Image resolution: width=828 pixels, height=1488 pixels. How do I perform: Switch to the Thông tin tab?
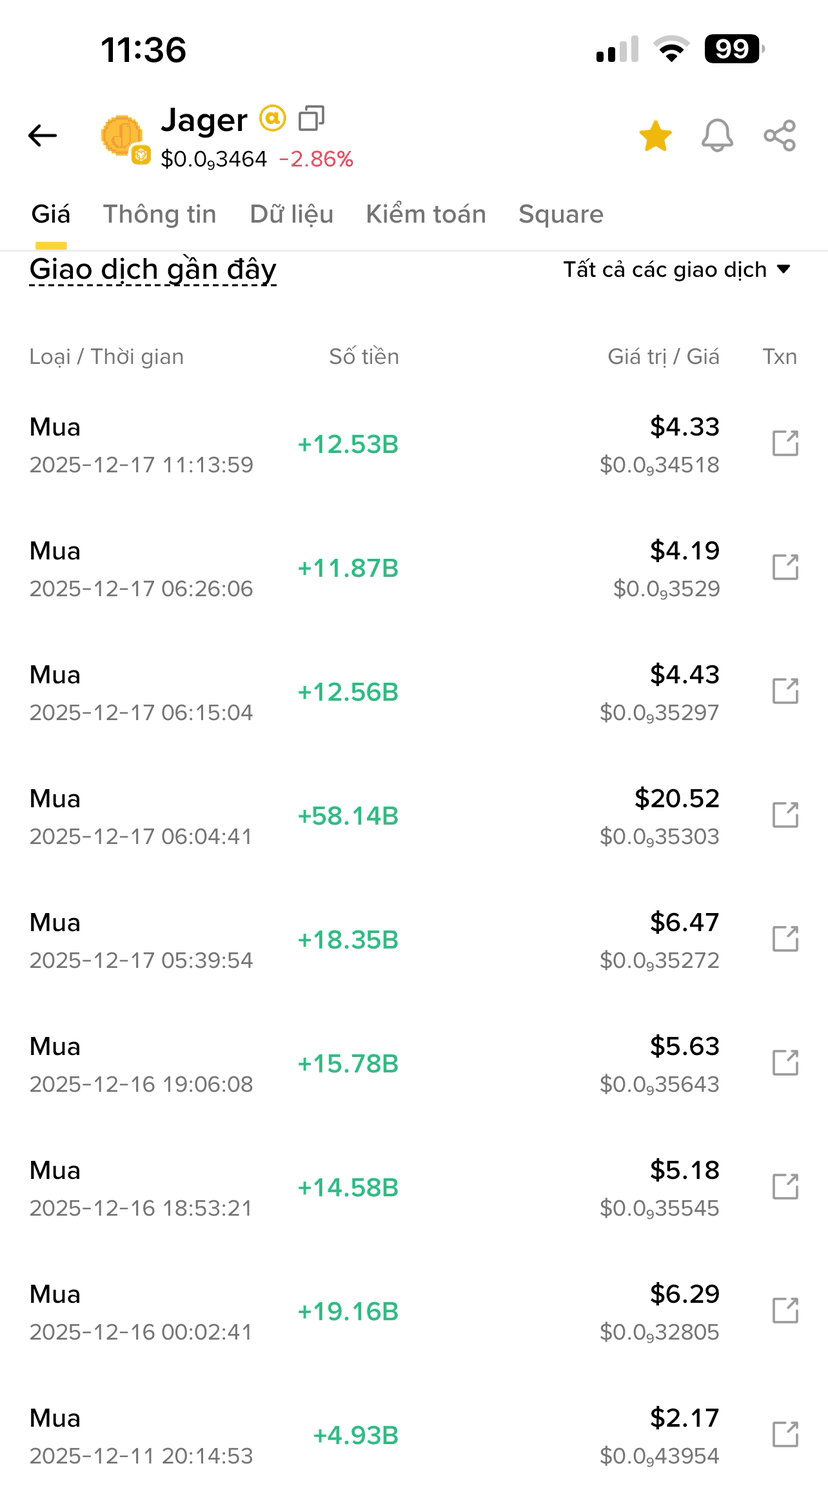click(160, 214)
